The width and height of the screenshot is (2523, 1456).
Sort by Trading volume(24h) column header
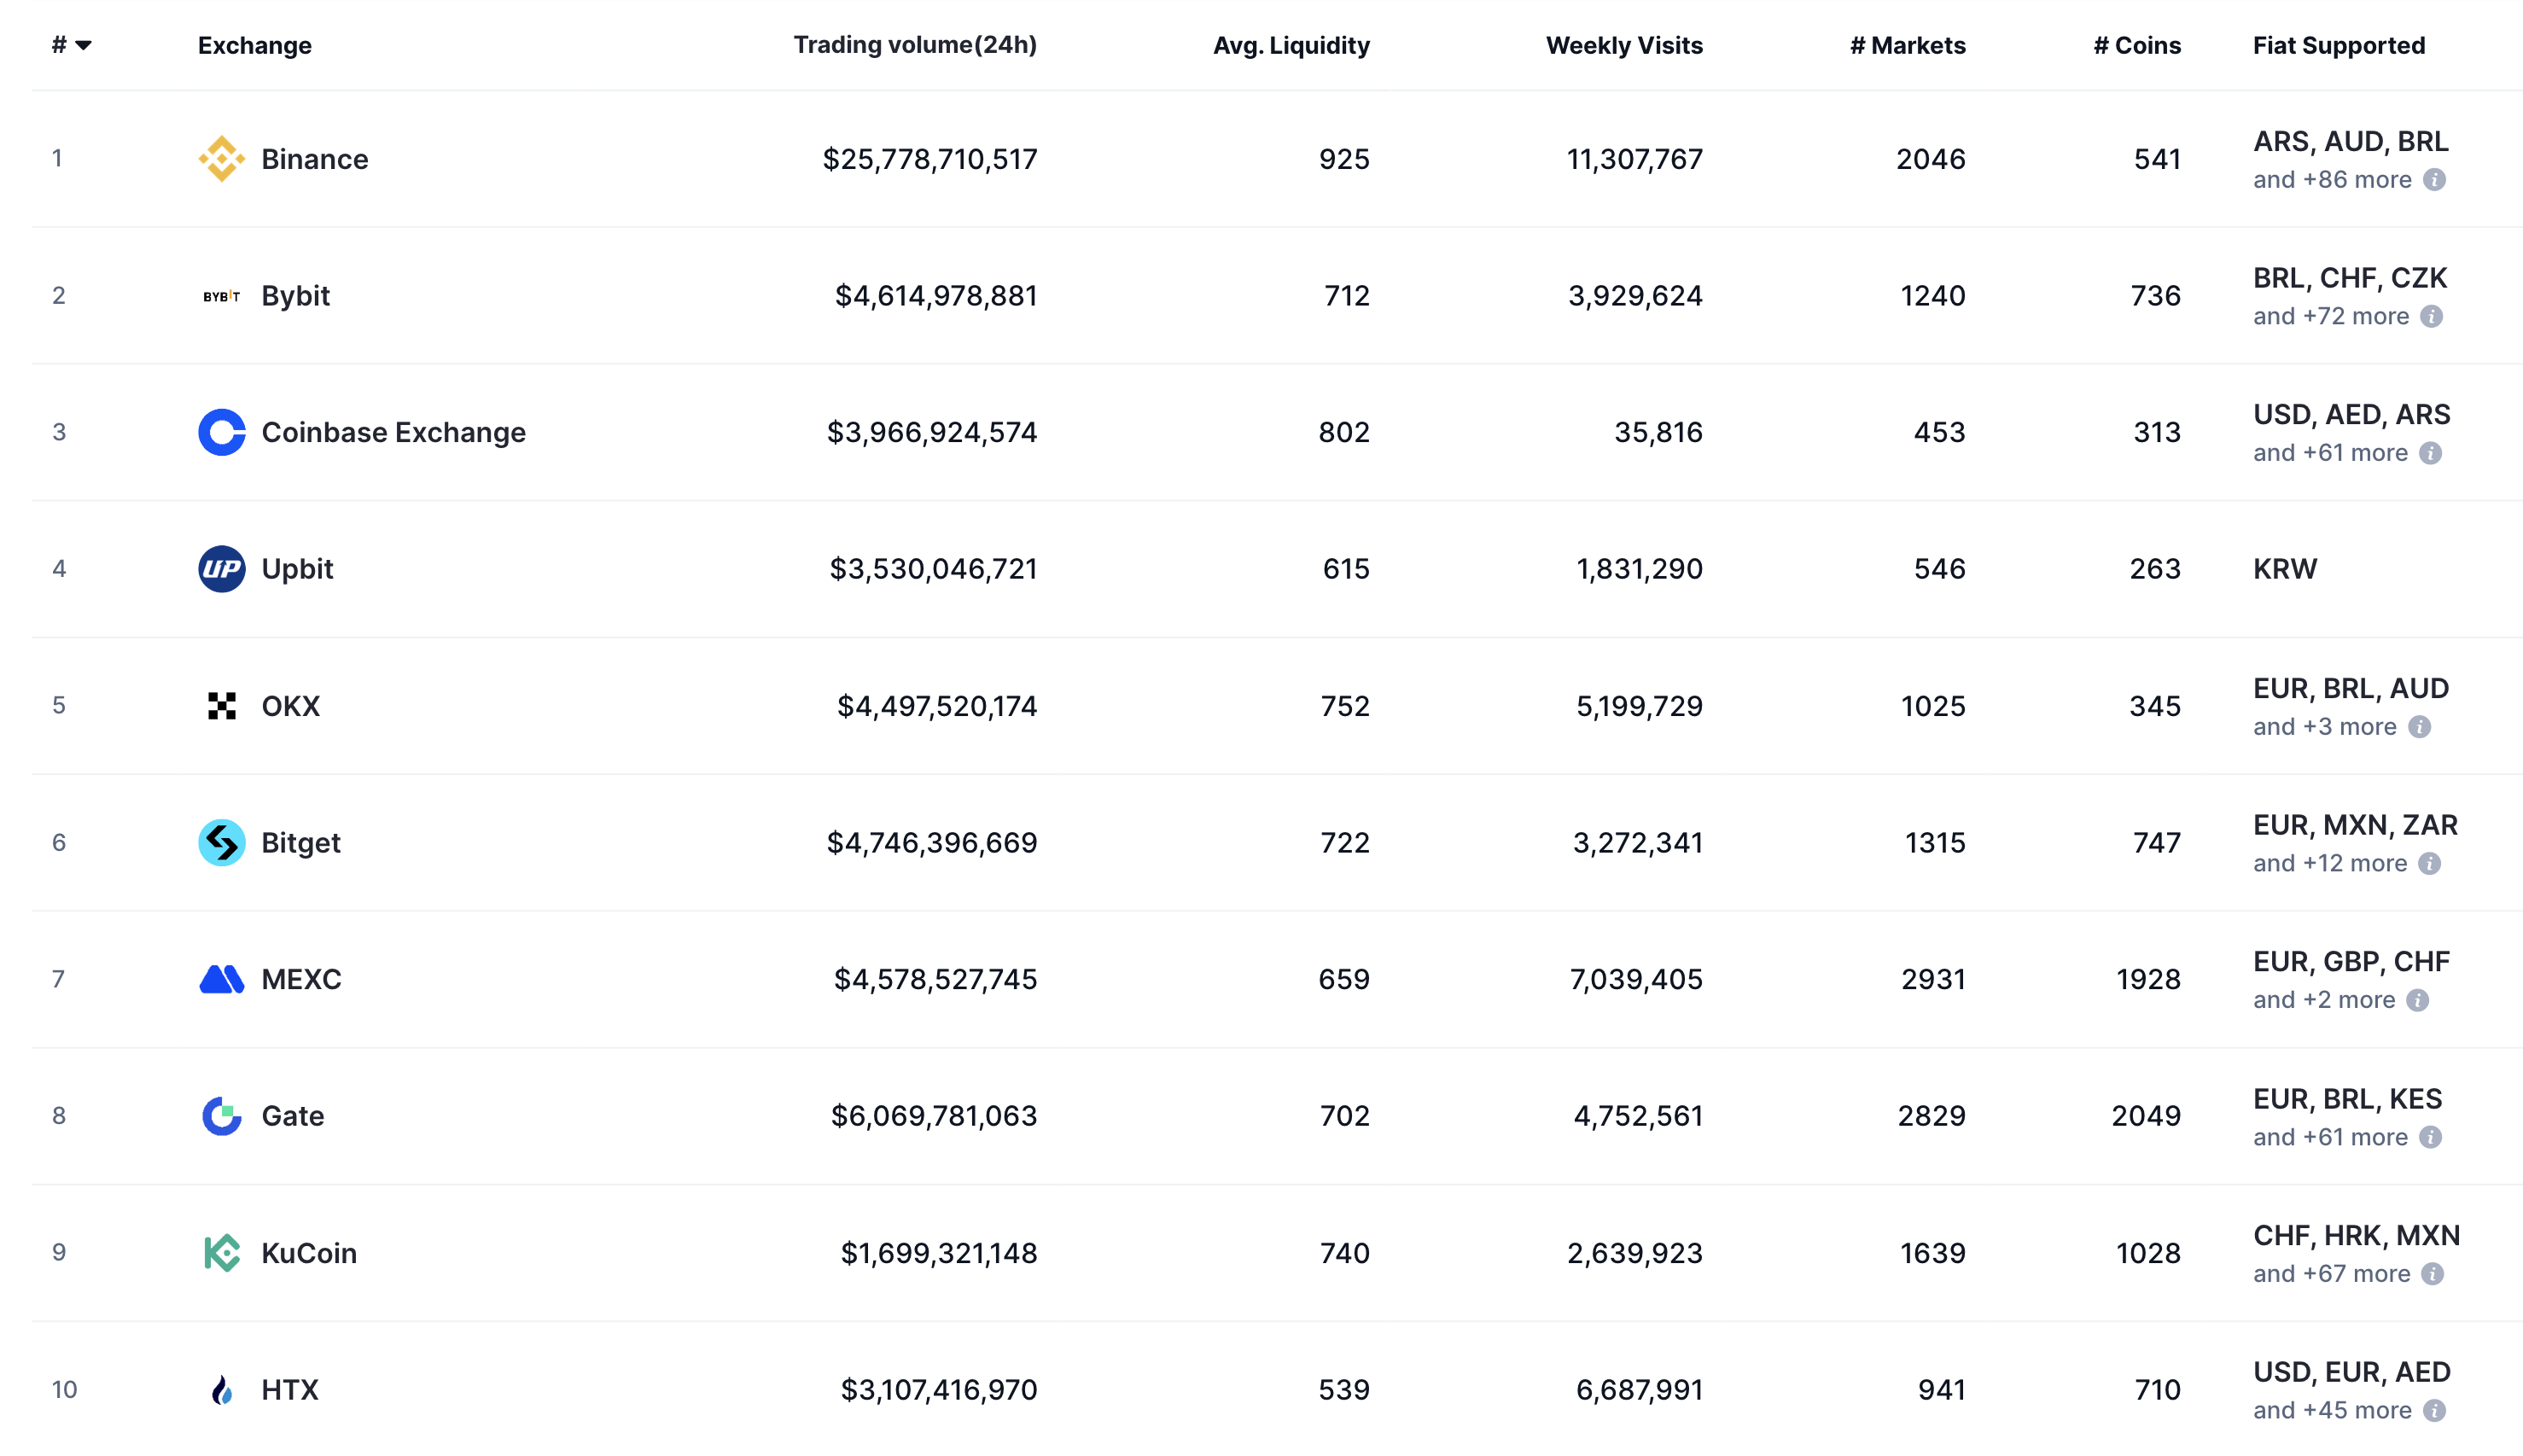(914, 45)
